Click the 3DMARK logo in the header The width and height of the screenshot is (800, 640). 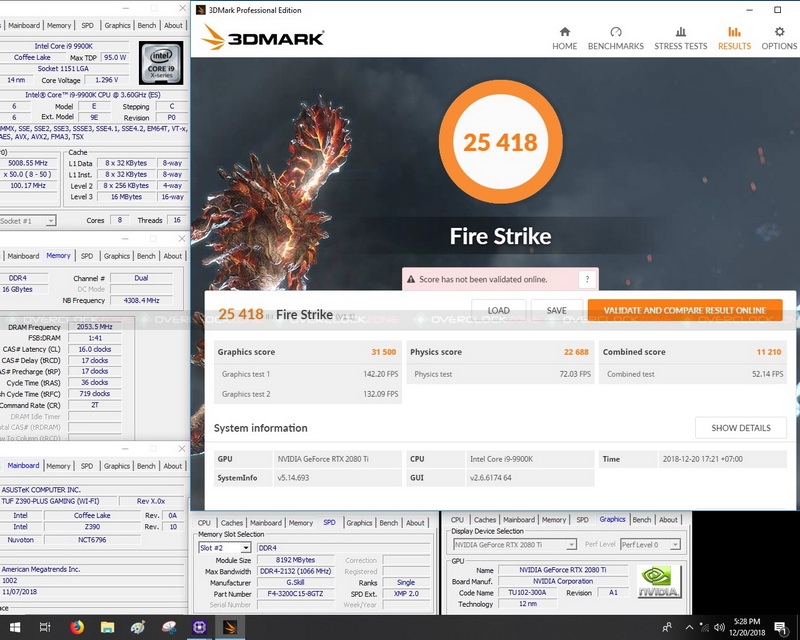[263, 38]
